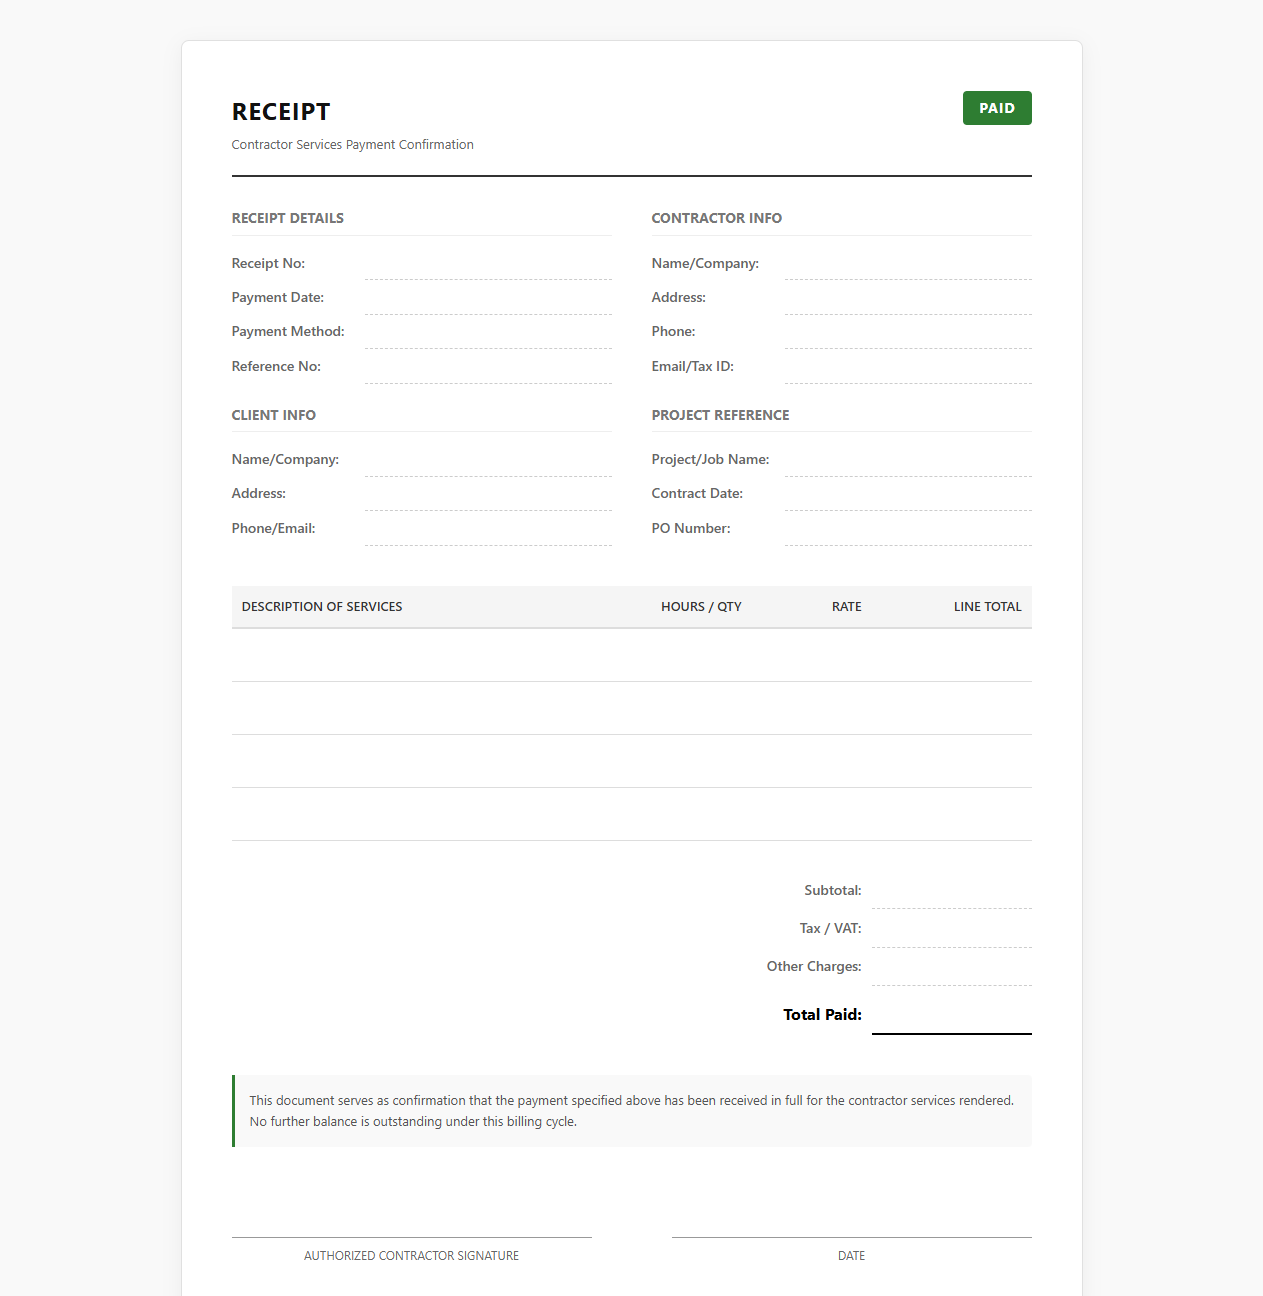
Task: Click the Total Paid amount field
Action: [x=952, y=1015]
